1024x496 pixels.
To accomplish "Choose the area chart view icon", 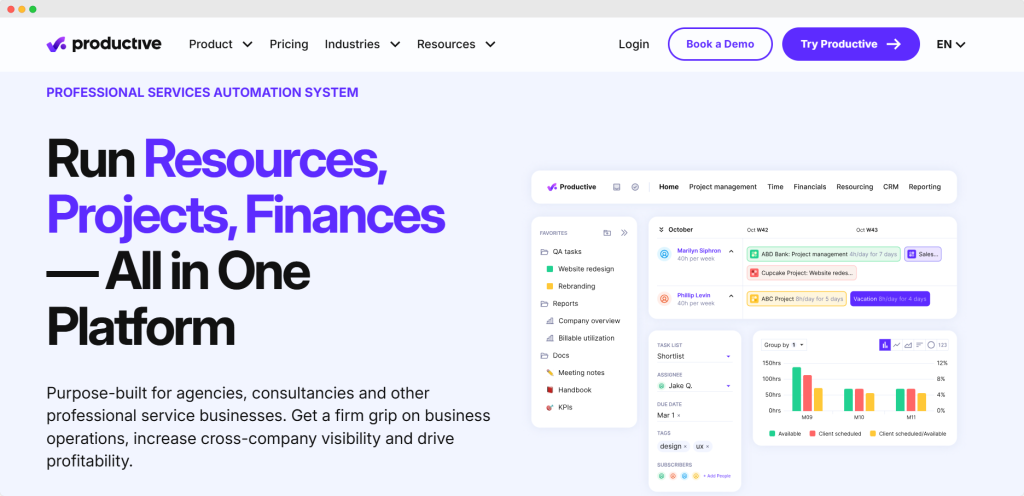I will 908,345.
